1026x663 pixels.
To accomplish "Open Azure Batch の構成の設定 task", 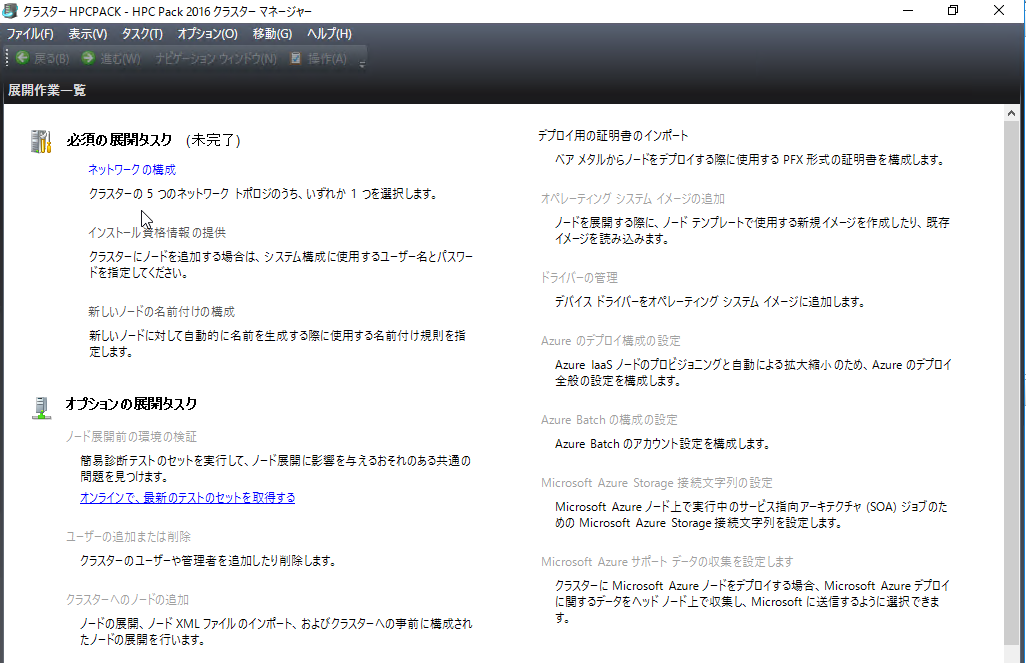I will coord(609,420).
